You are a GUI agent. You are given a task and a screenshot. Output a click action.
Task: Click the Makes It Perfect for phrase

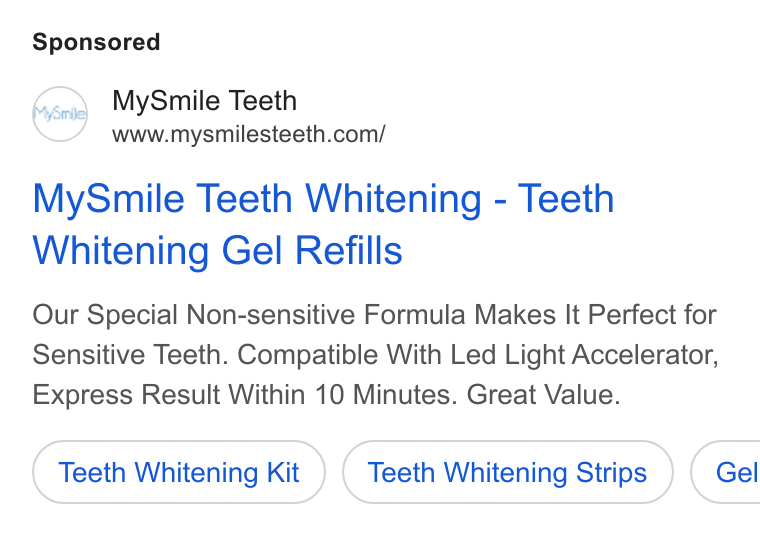595,315
